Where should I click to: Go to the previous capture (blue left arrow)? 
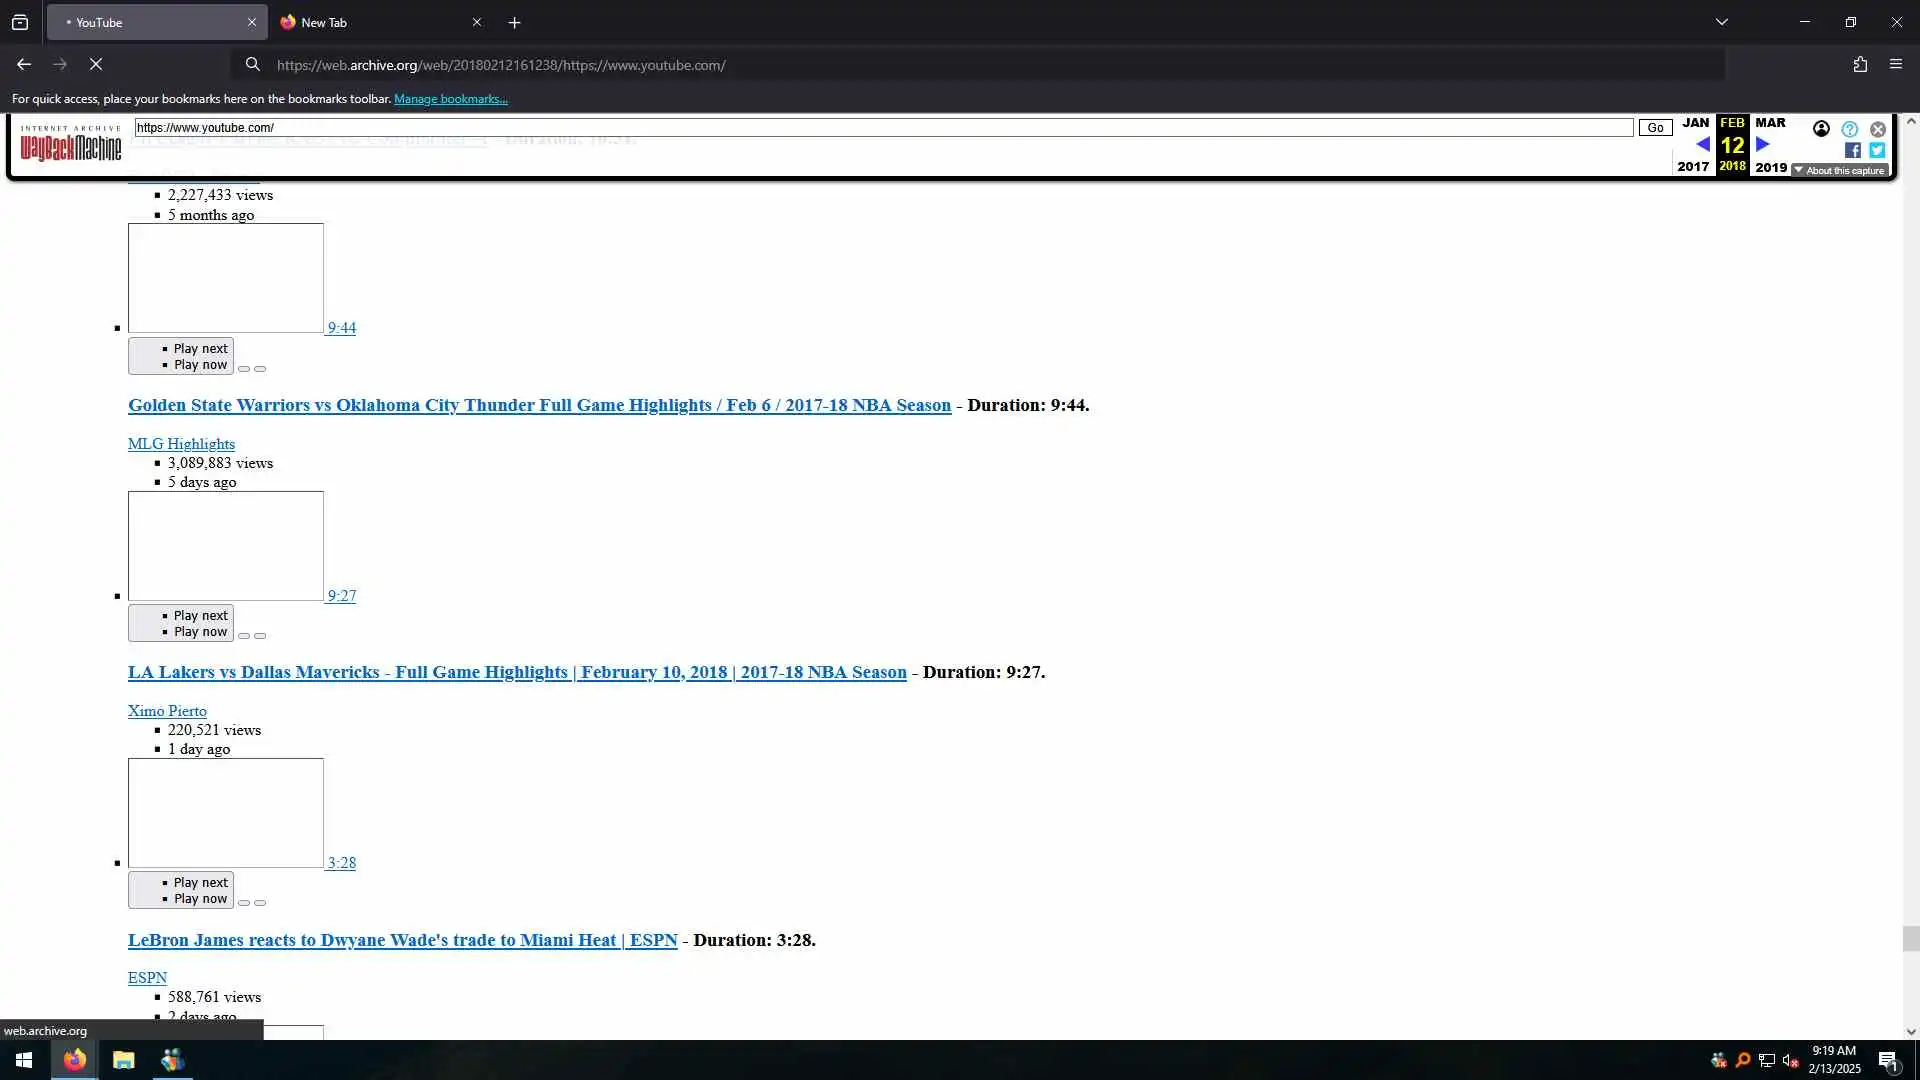coord(1702,145)
